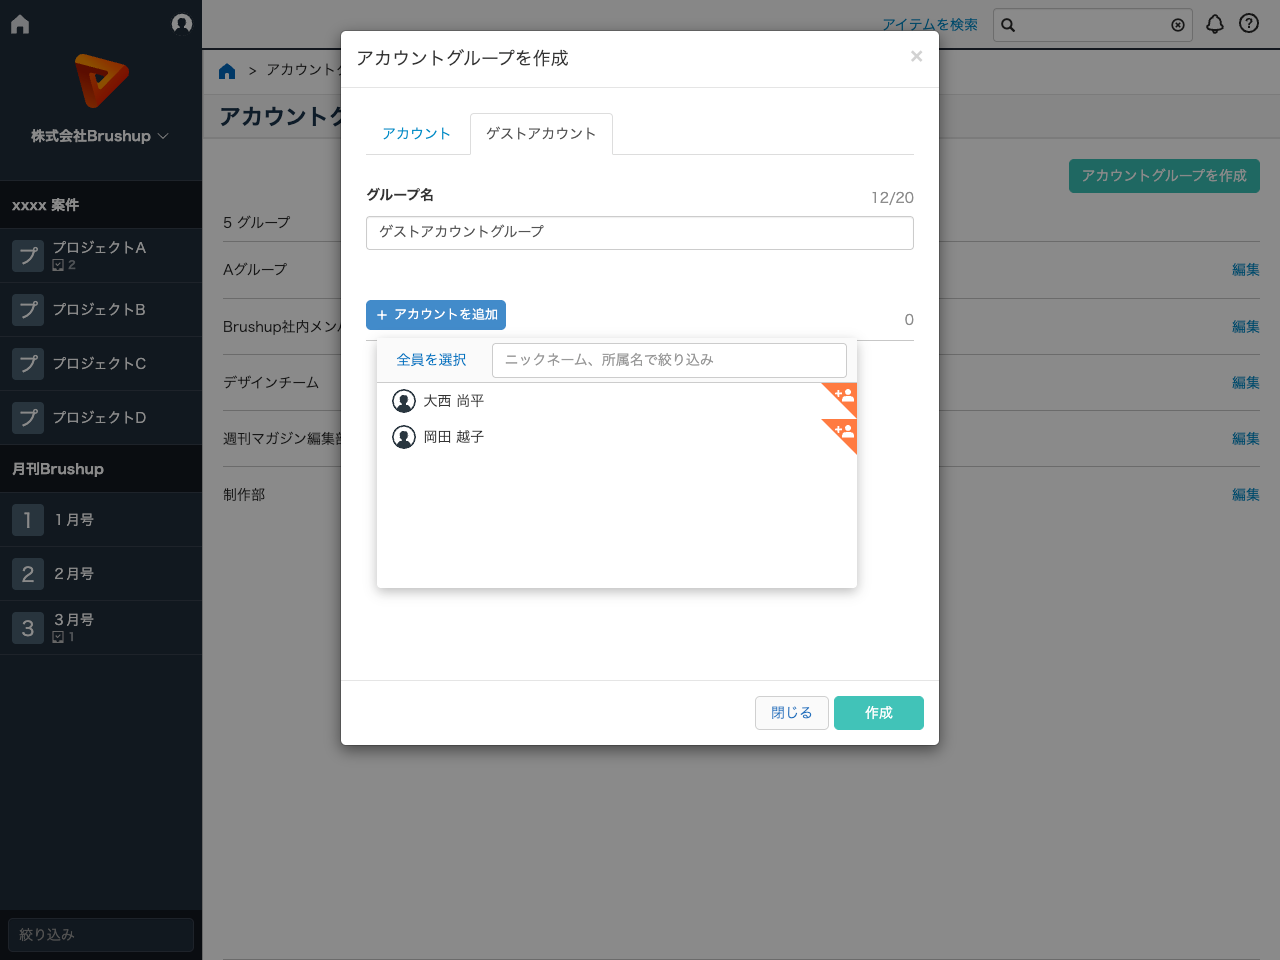
Task: Open the user profile icon in the sidebar
Action: [x=182, y=23]
